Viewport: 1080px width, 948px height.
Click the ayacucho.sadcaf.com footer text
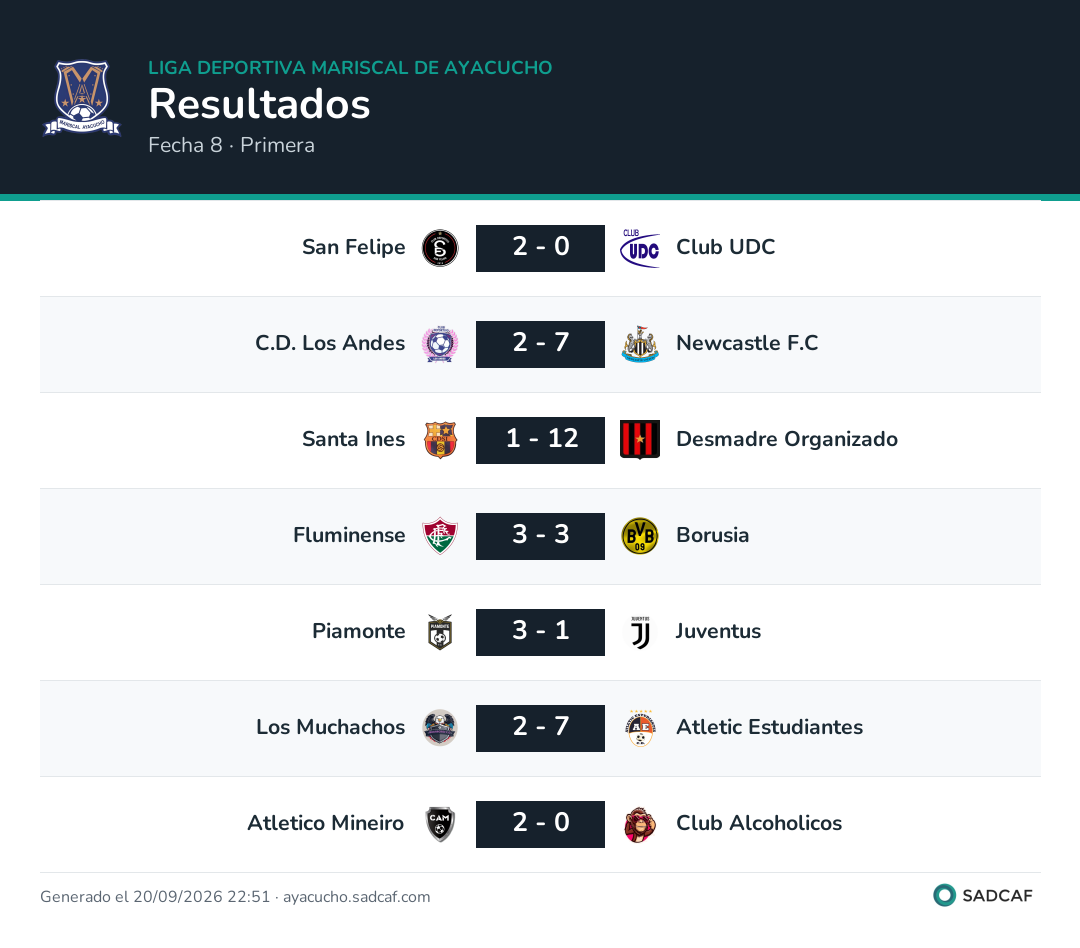point(357,897)
